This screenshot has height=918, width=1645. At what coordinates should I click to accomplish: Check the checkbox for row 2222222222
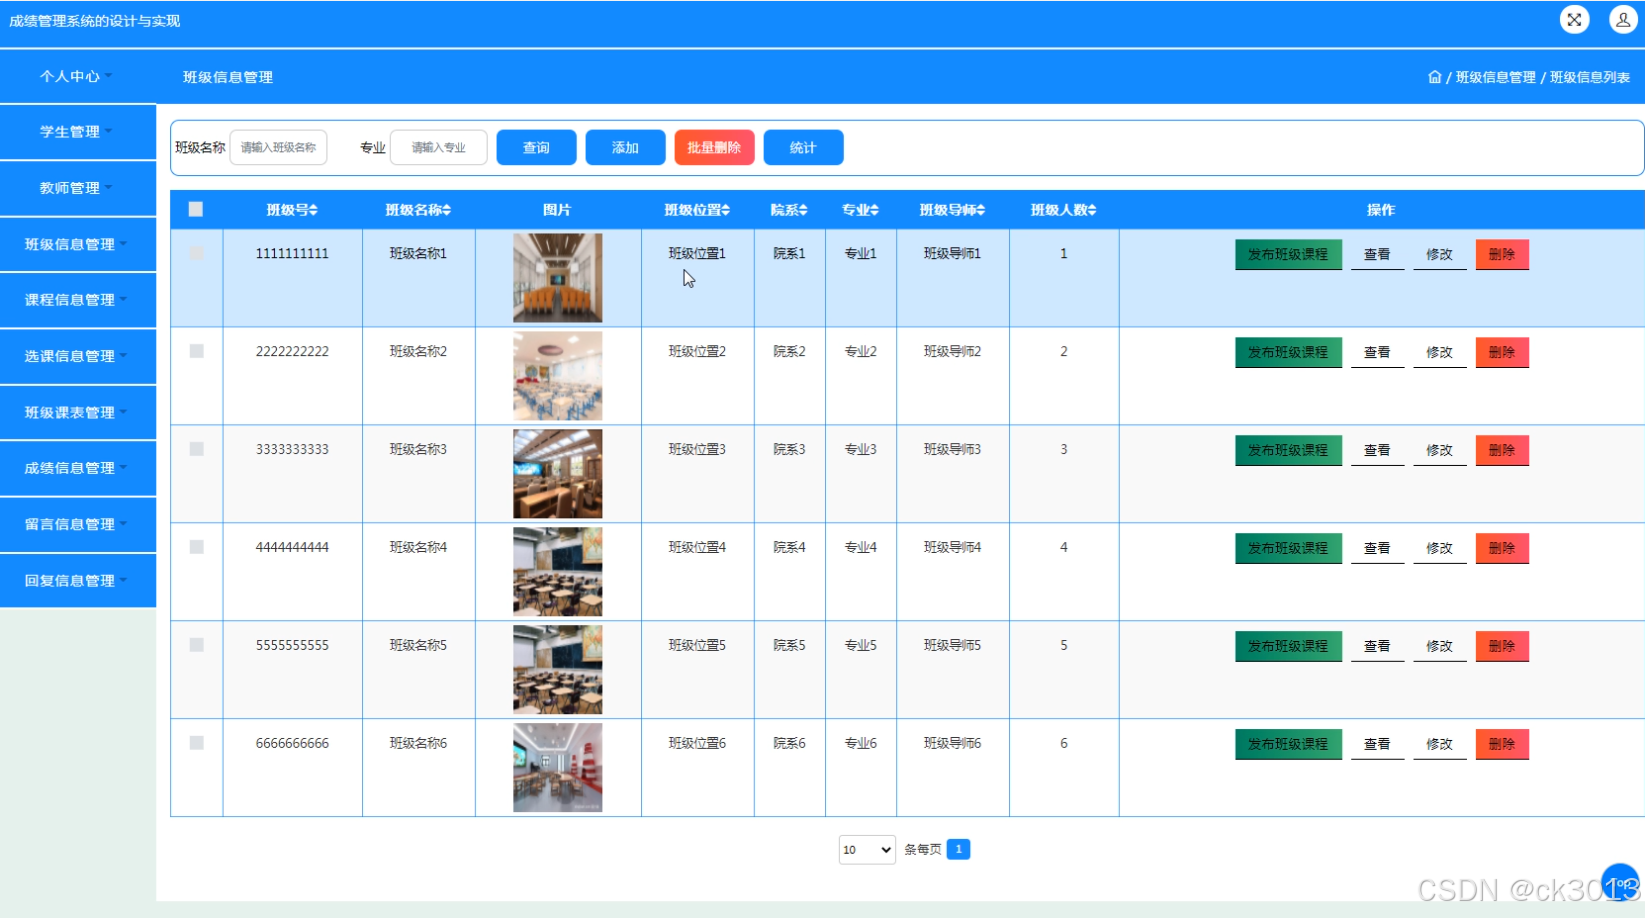point(197,351)
